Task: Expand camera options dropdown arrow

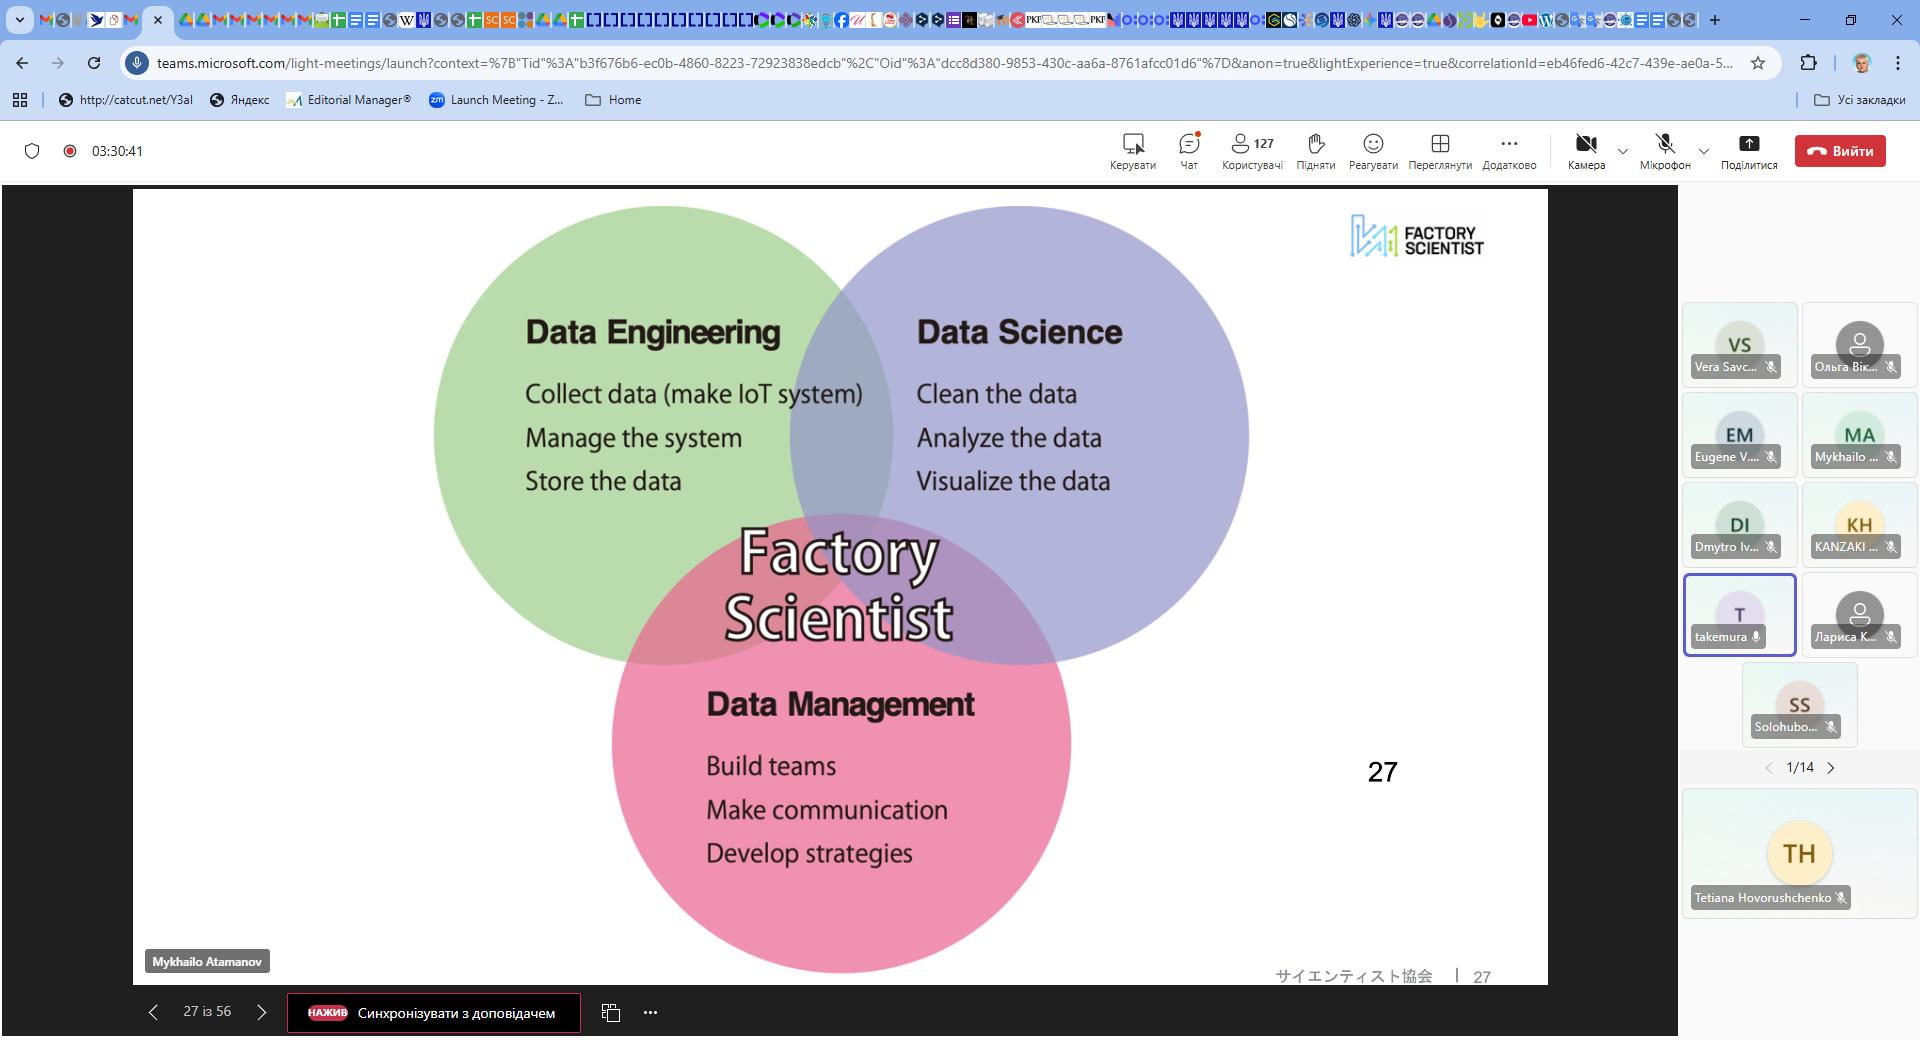Action: click(1623, 151)
